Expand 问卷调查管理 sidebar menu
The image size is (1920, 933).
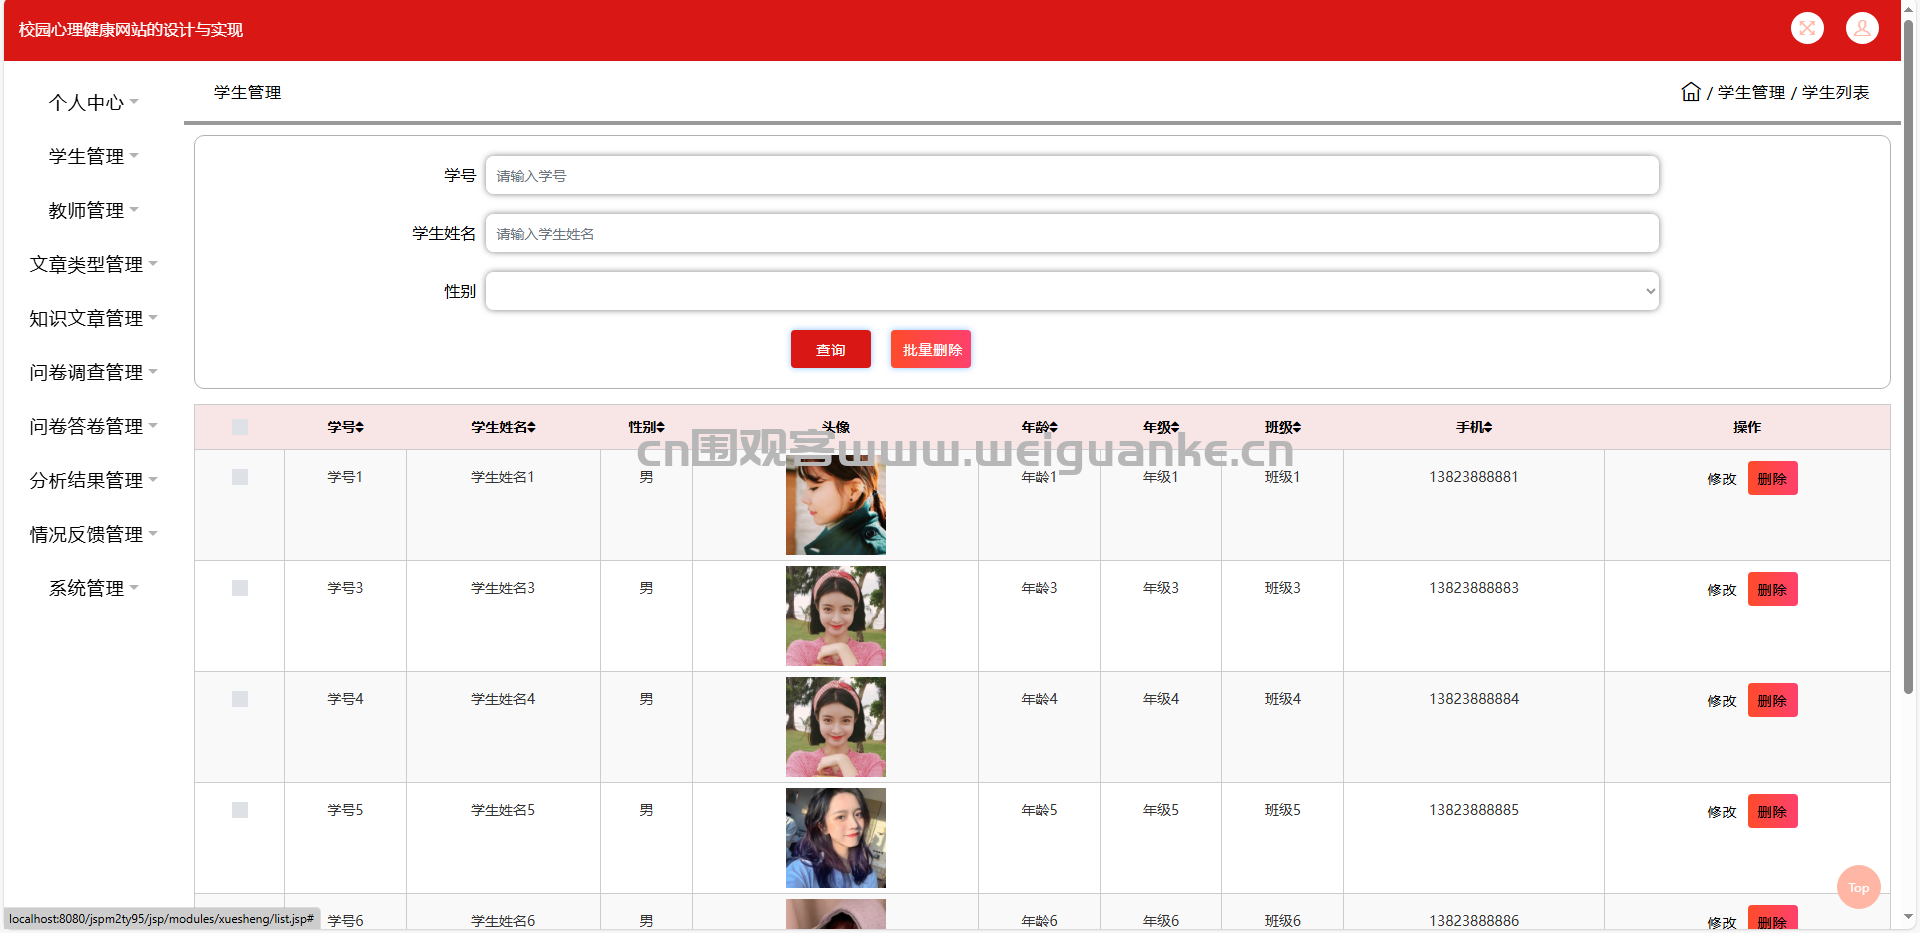(x=93, y=372)
